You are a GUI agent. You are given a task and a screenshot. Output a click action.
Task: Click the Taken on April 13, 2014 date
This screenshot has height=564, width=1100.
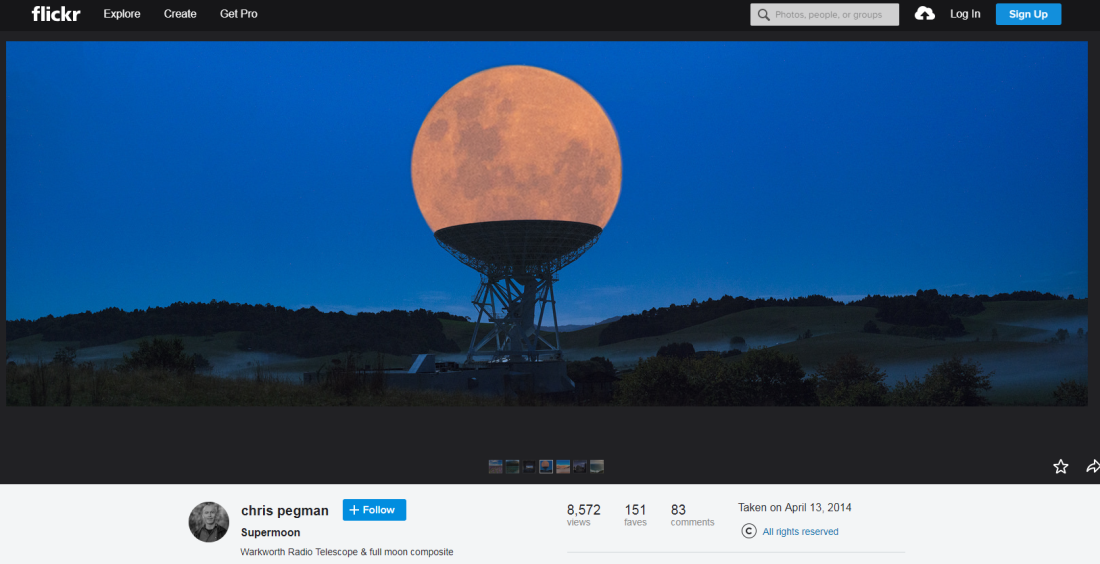(x=794, y=507)
